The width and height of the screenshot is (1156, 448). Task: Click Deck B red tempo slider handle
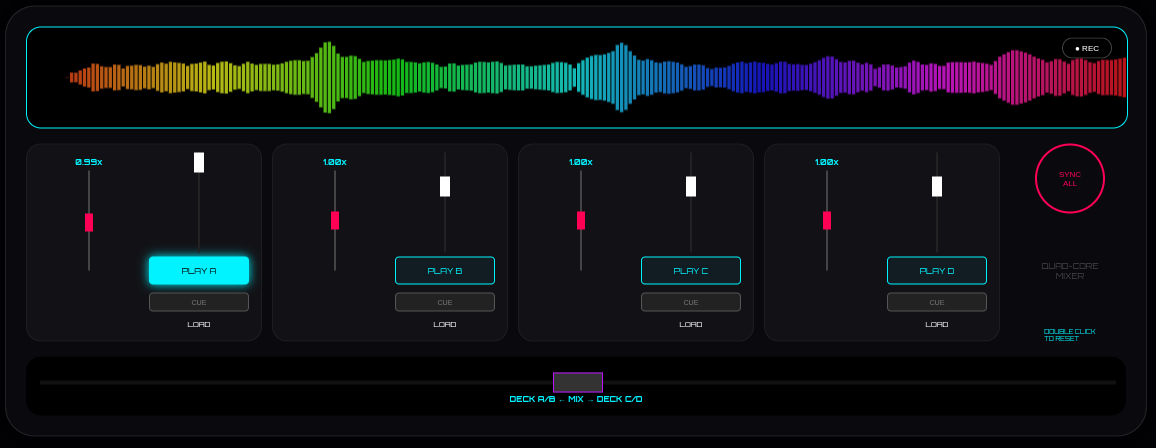tap(335, 220)
